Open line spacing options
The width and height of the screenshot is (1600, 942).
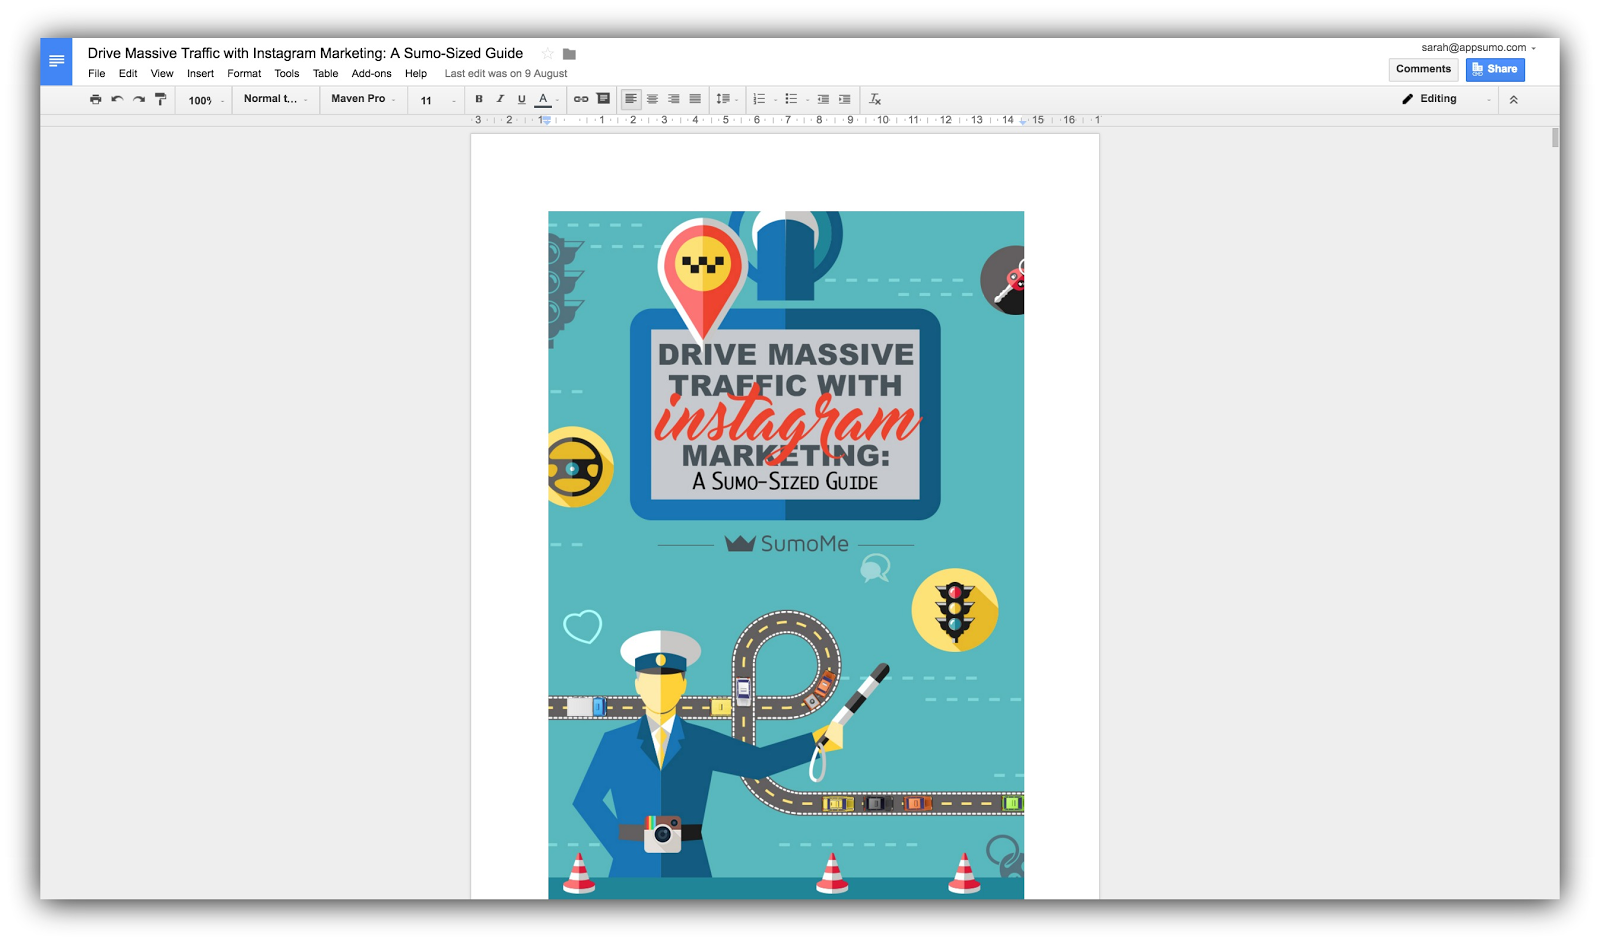726,99
